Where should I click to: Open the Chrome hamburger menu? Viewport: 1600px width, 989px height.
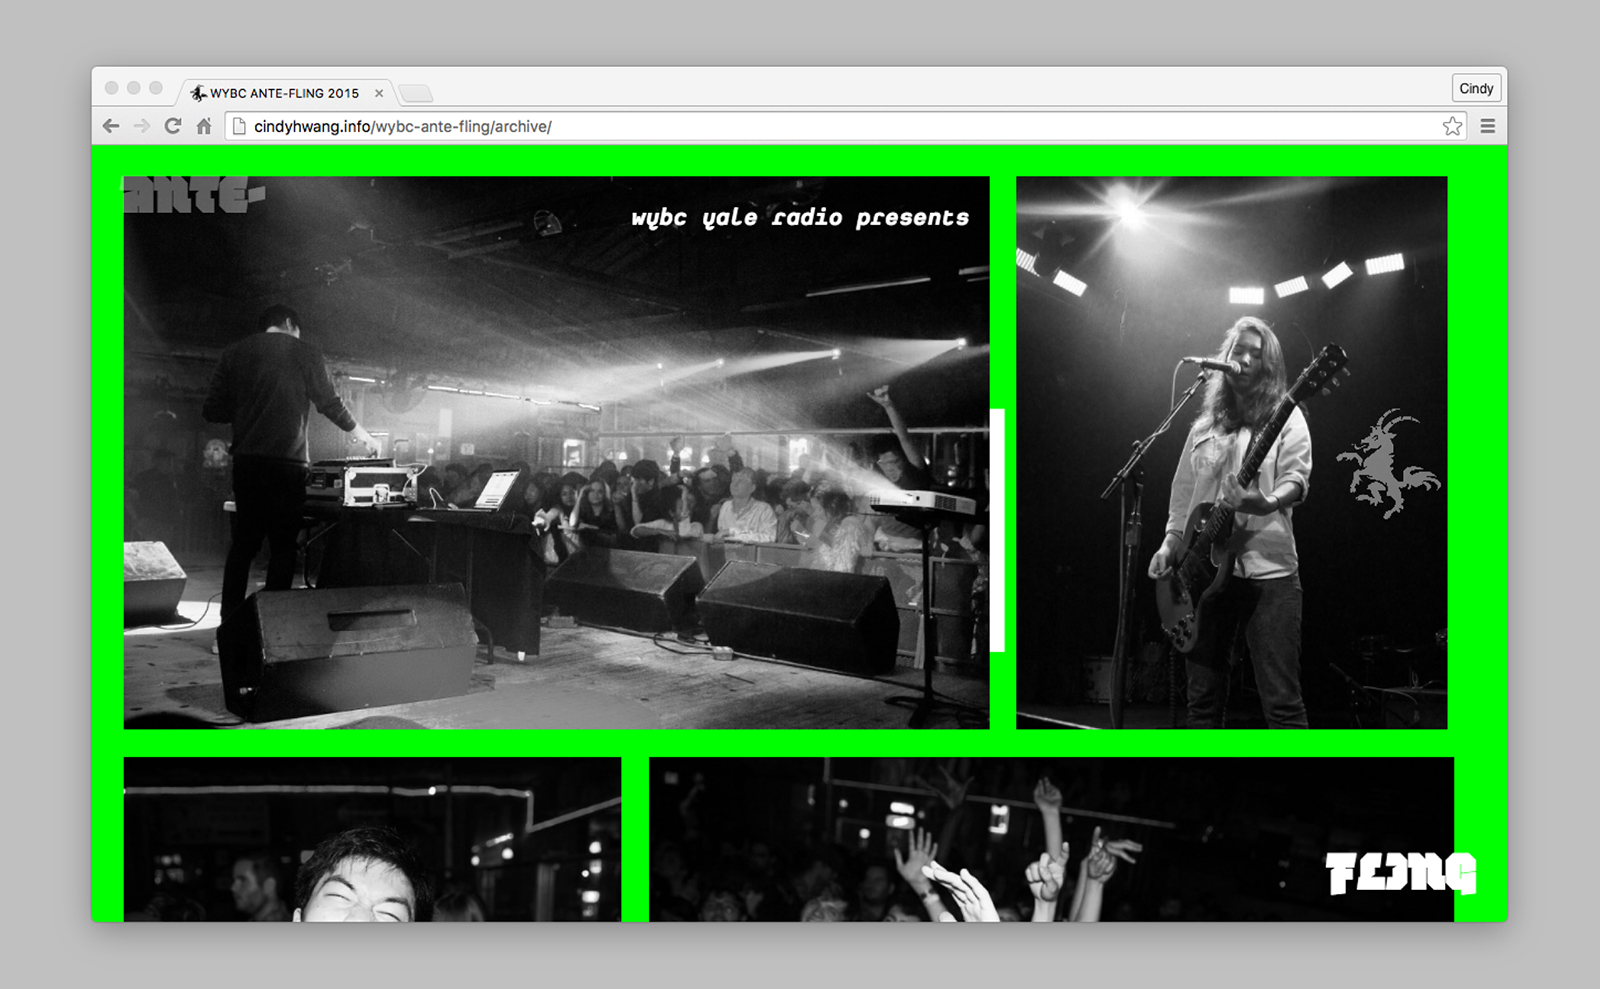coord(1487,126)
